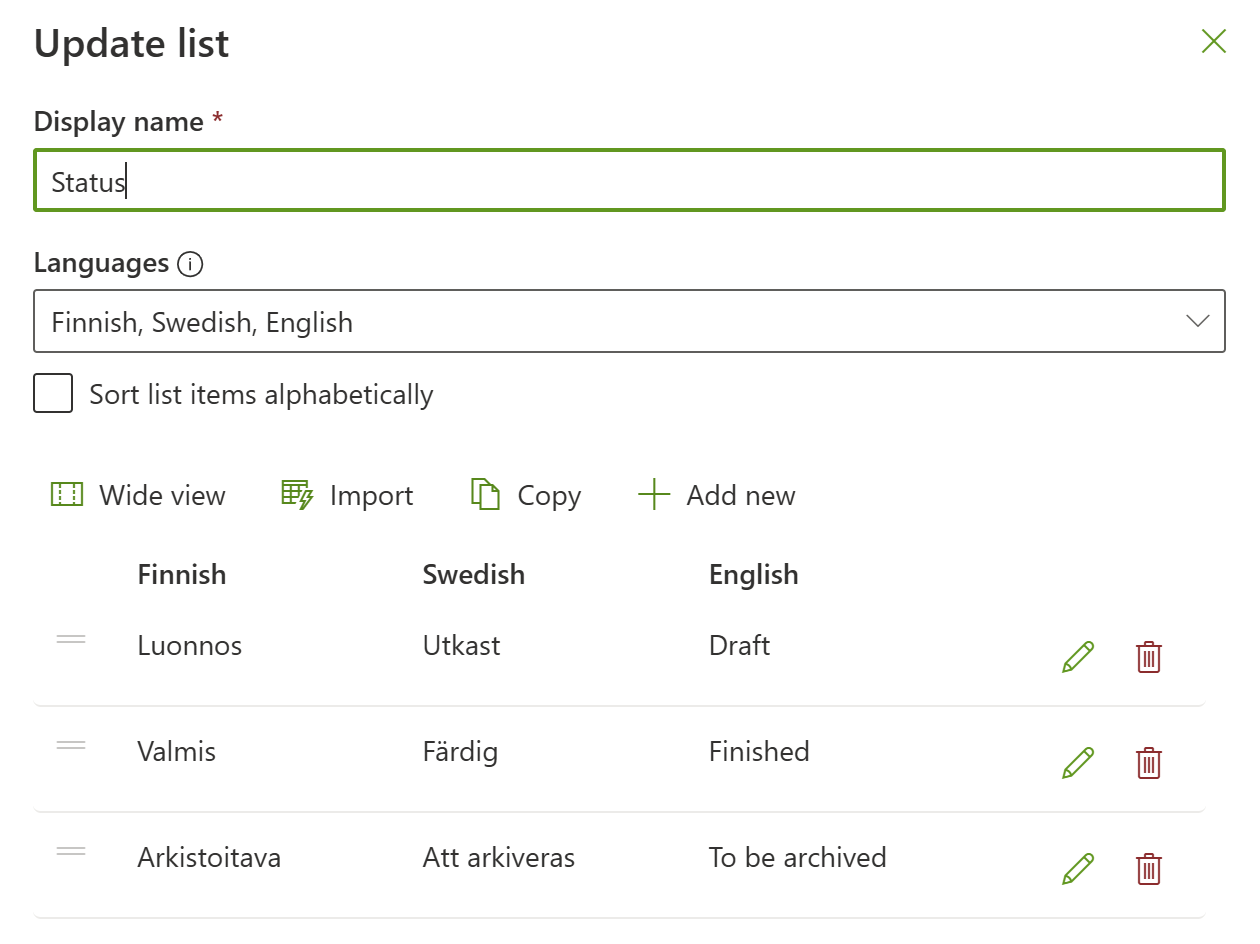Delete the Arkistoitava list item

[x=1149, y=869]
